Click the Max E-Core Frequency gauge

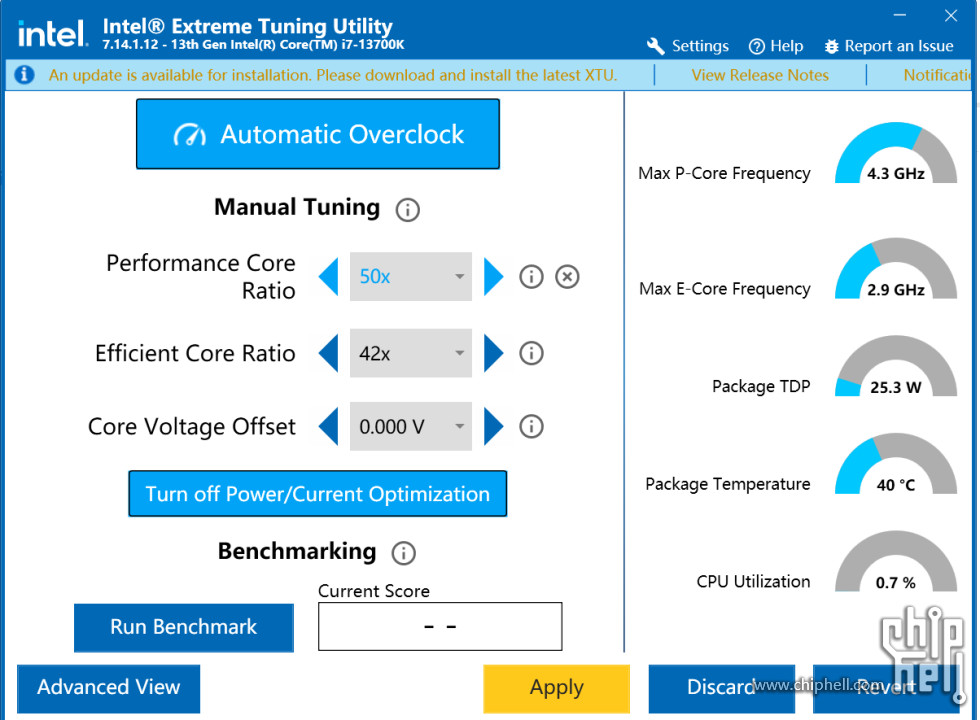pyautogui.click(x=896, y=269)
